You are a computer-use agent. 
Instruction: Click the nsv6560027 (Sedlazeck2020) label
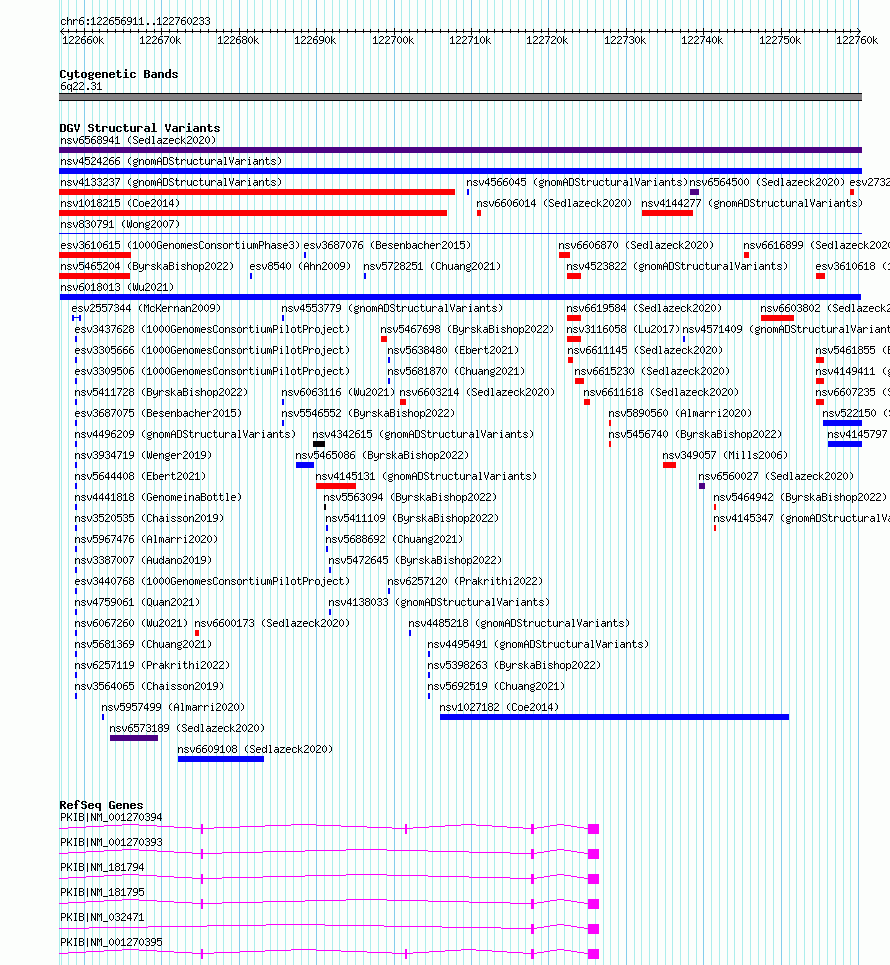tap(776, 476)
